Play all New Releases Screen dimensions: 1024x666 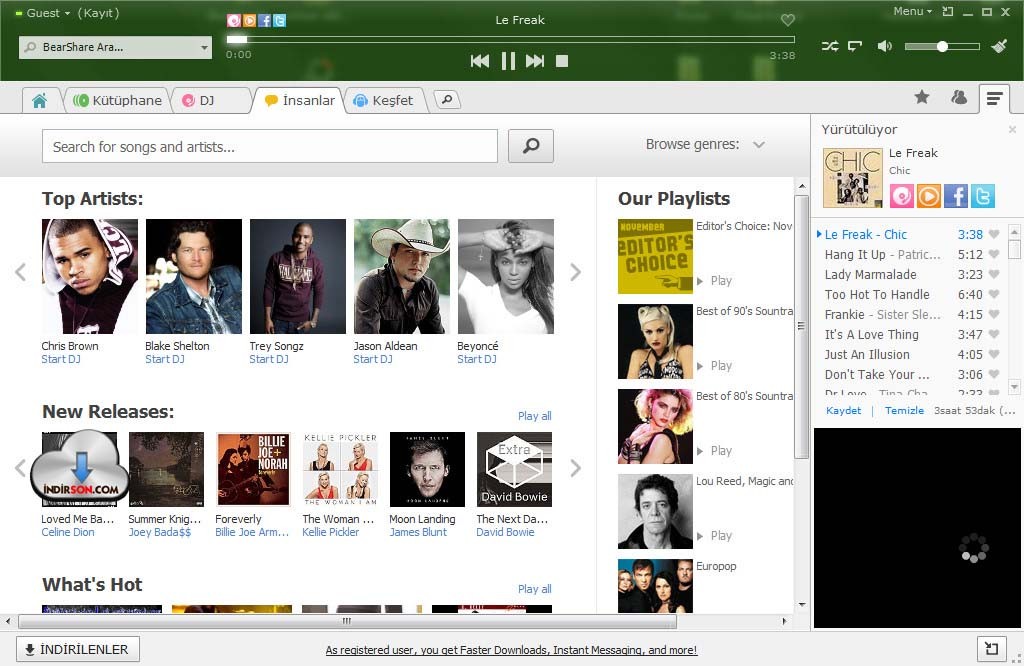tap(534, 416)
